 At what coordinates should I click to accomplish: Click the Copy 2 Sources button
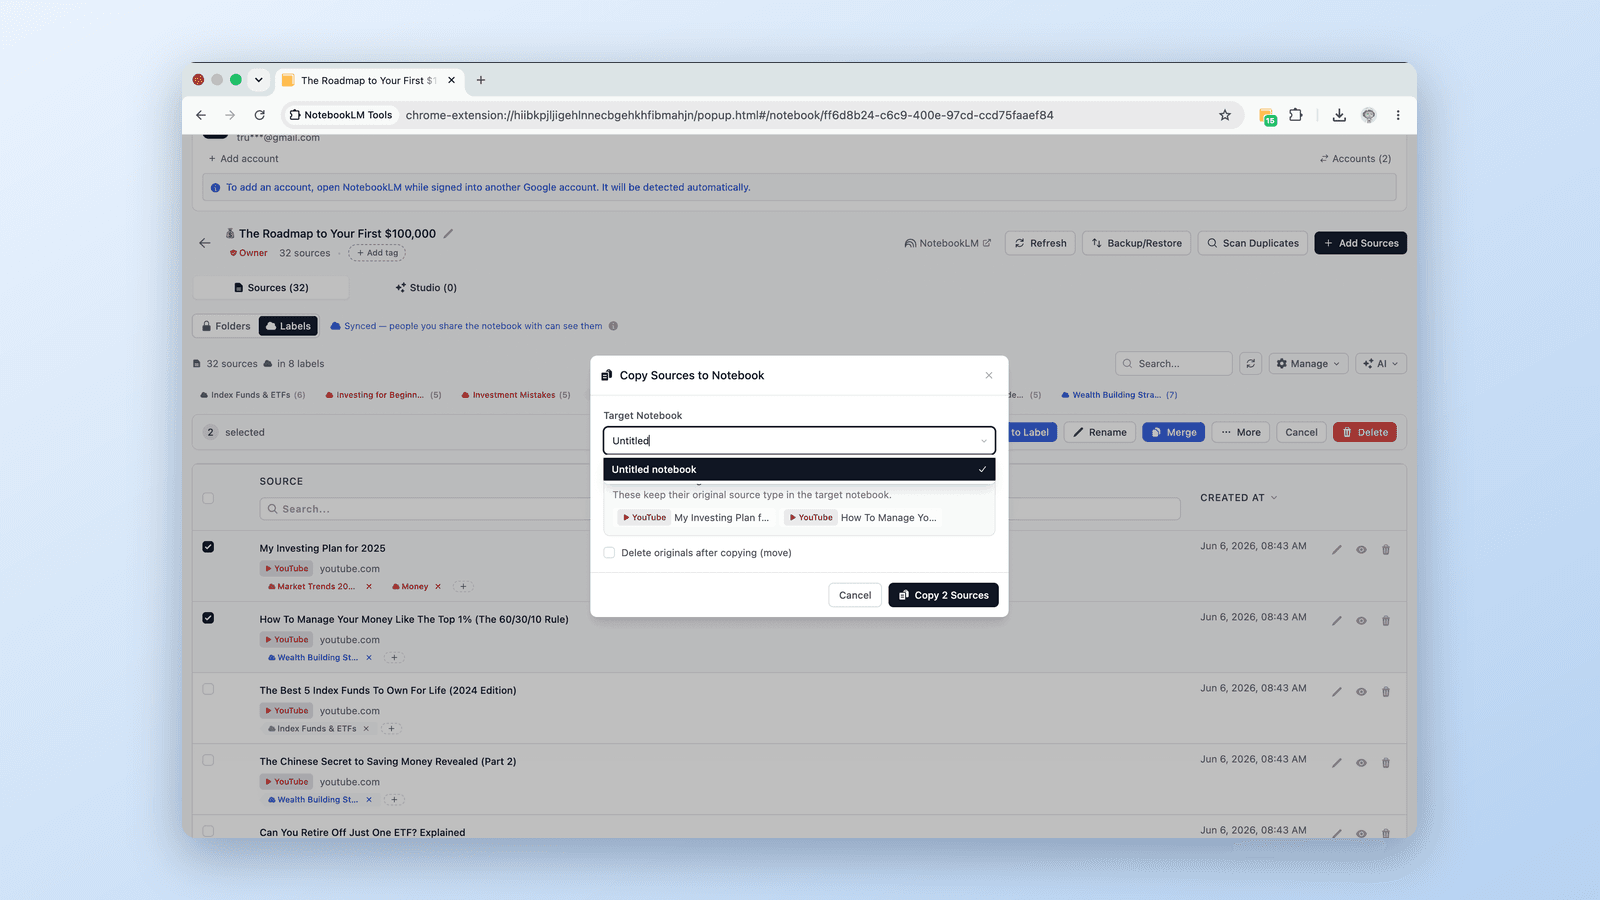(x=943, y=595)
